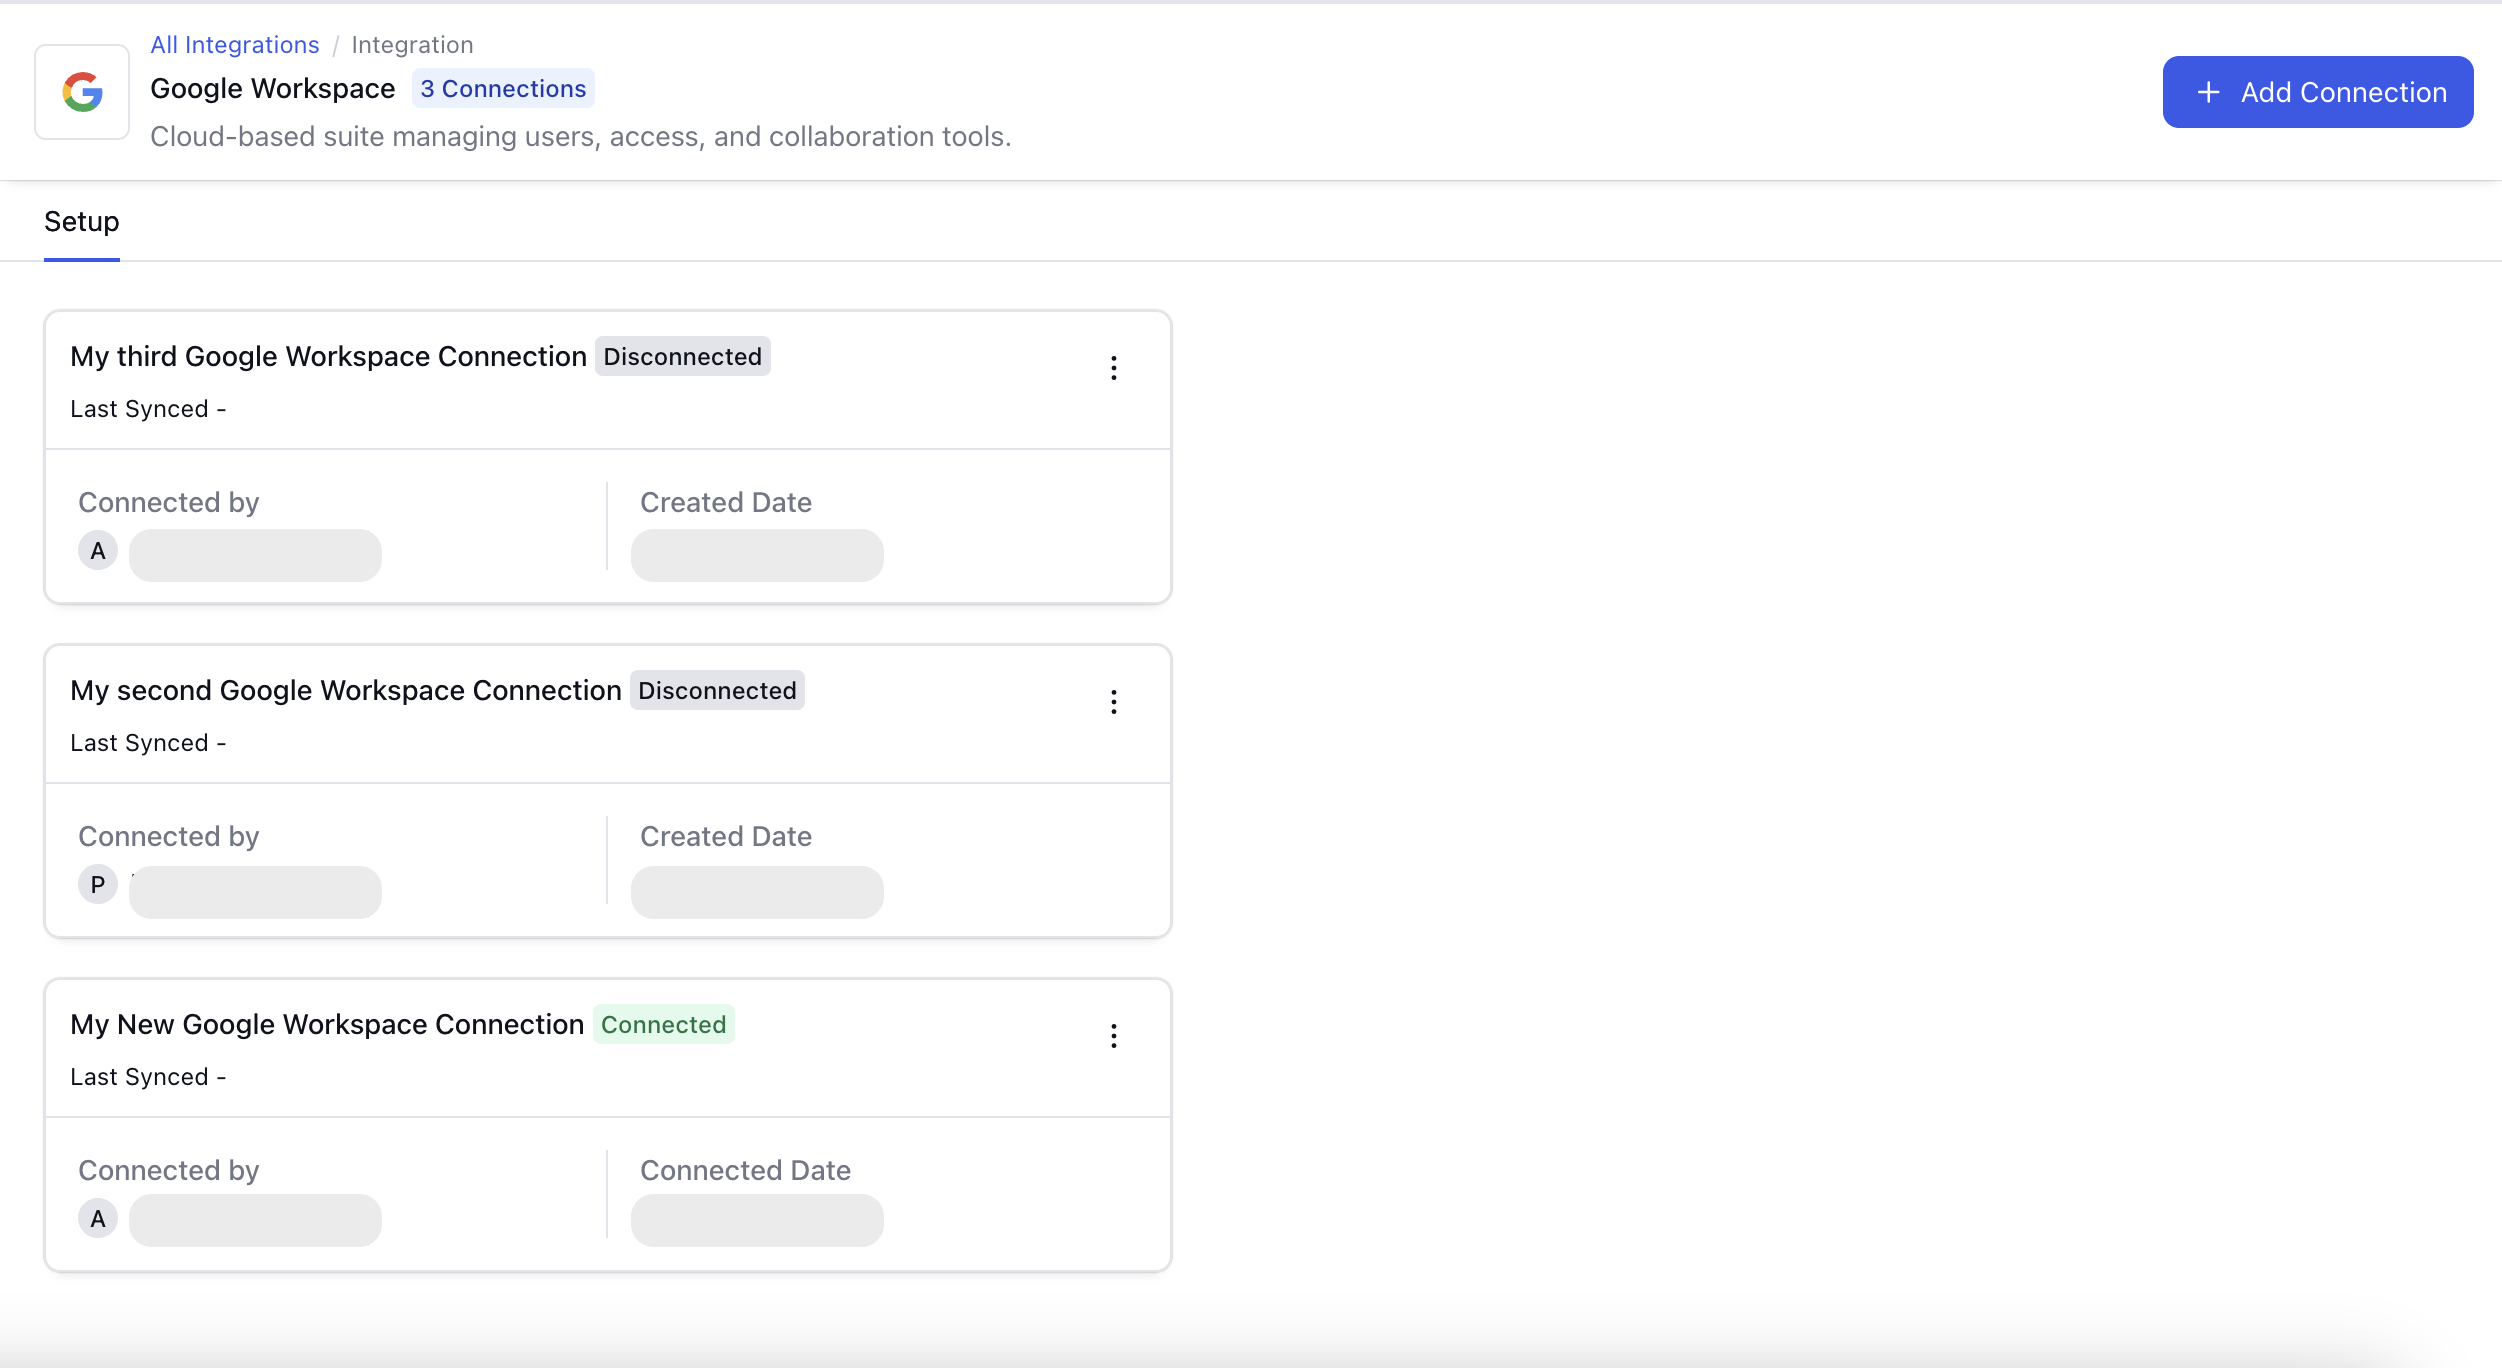The width and height of the screenshot is (2502, 1368).
Task: Click Last Synced text in New connection
Action: point(148,1077)
